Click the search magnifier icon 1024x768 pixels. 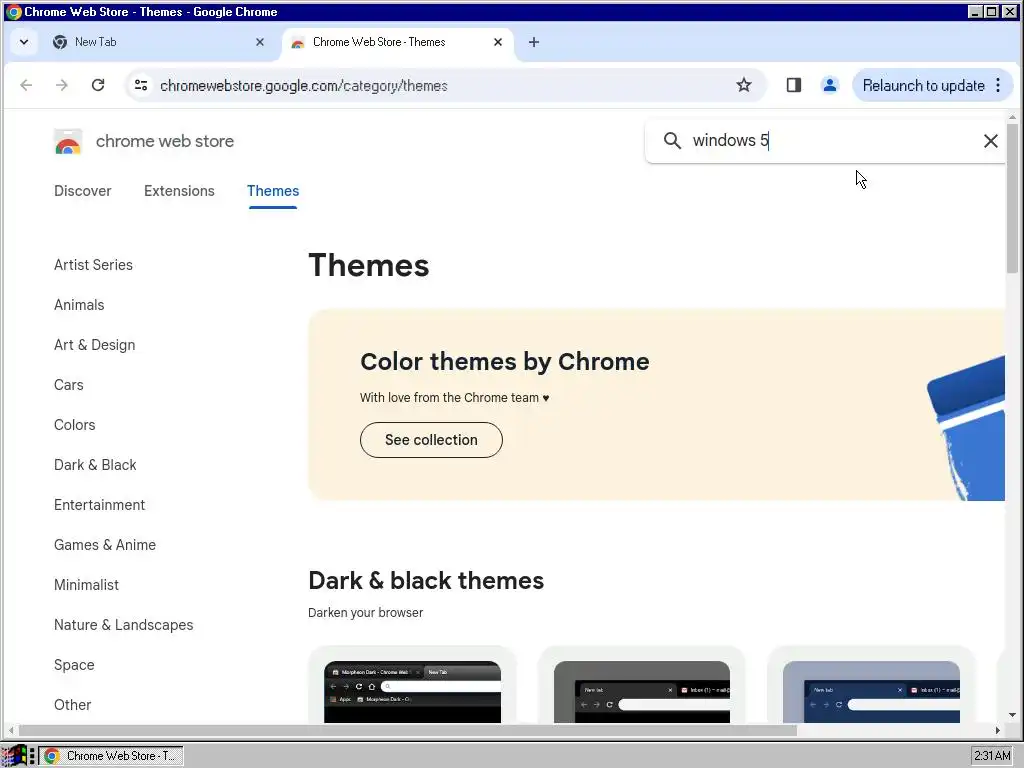672,140
